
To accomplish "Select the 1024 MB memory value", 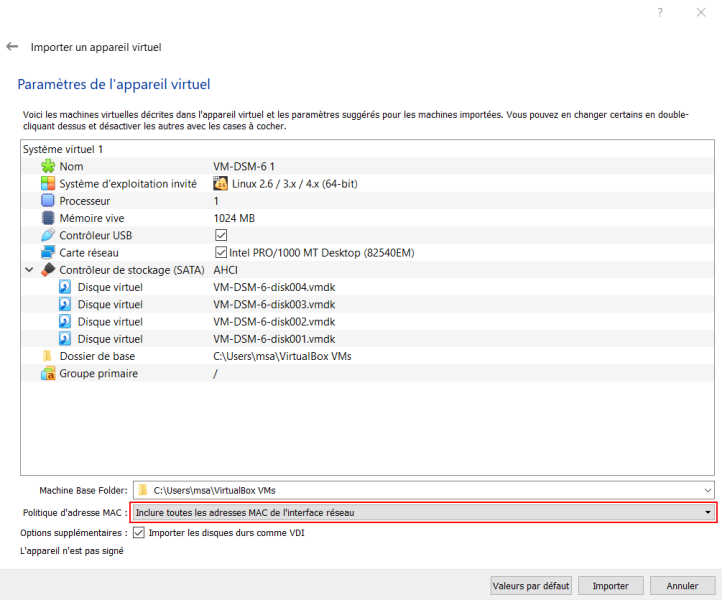I will click(234, 218).
